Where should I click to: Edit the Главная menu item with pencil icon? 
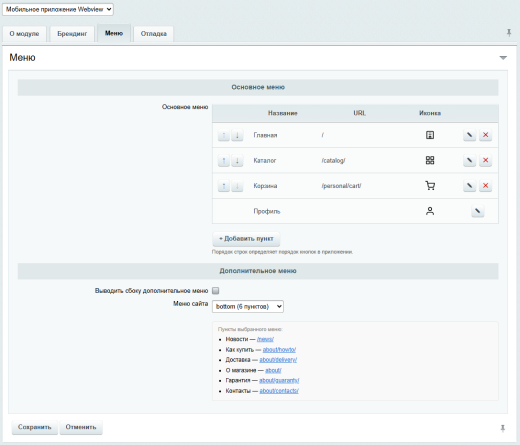click(469, 135)
